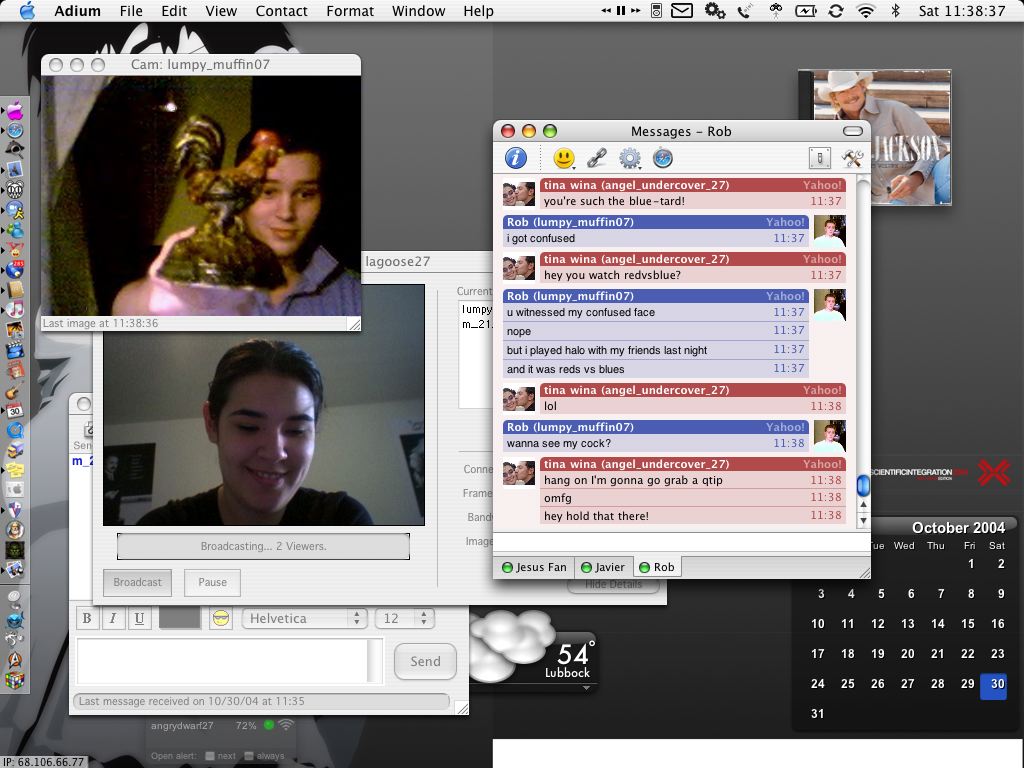The image size is (1024, 768).
Task: Click the gear actions icon in Messages toolbar
Action: click(x=630, y=158)
